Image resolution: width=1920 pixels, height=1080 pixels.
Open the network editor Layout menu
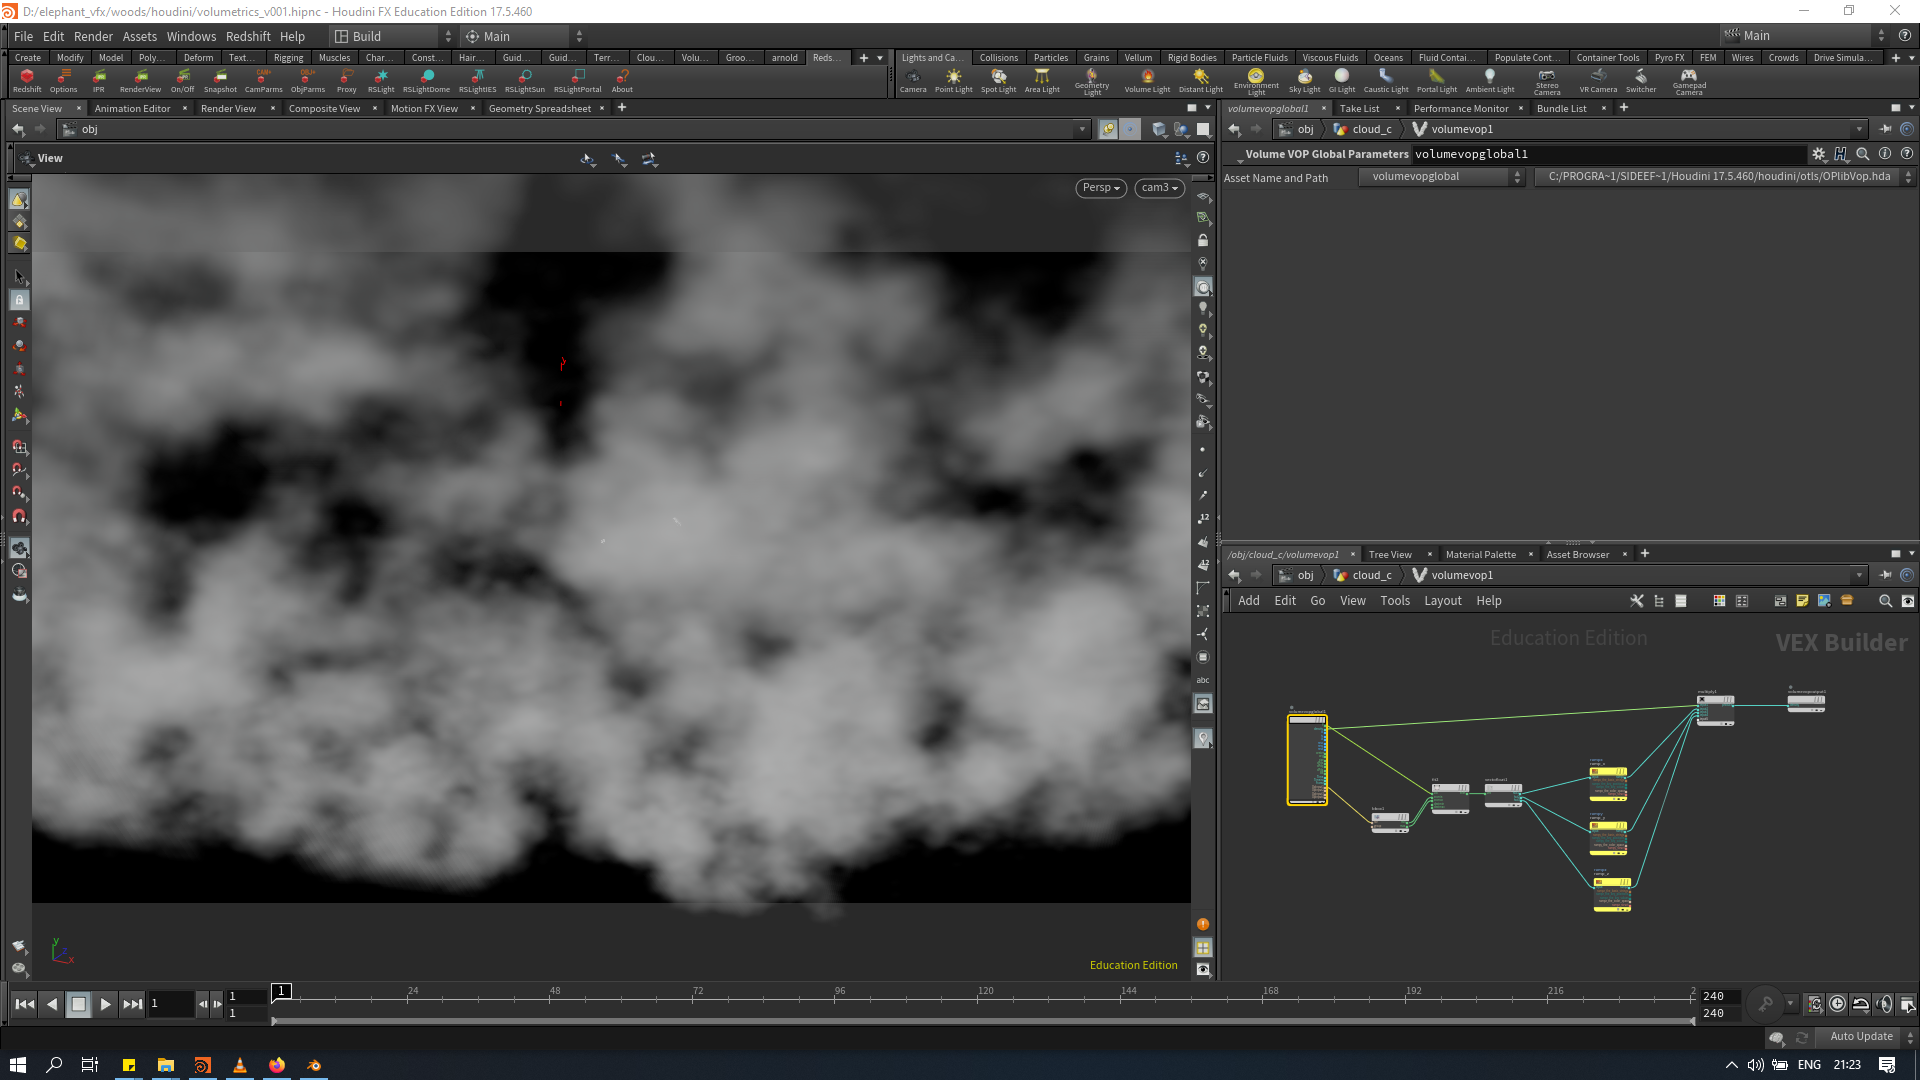(x=1442, y=601)
